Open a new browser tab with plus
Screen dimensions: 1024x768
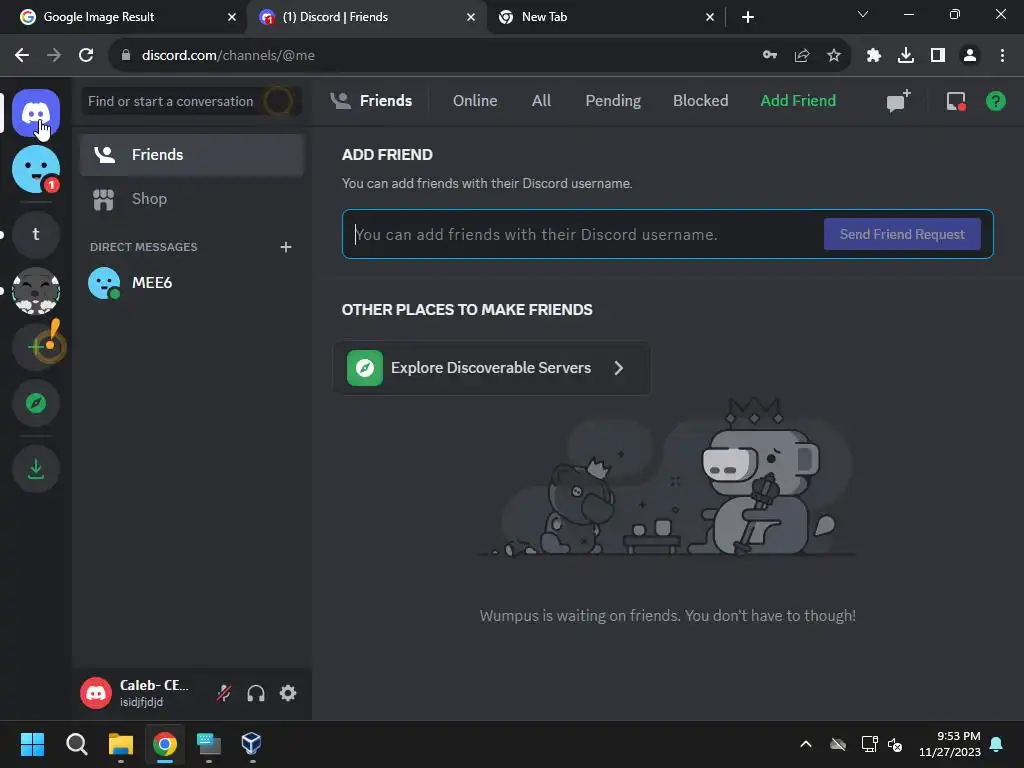point(748,17)
